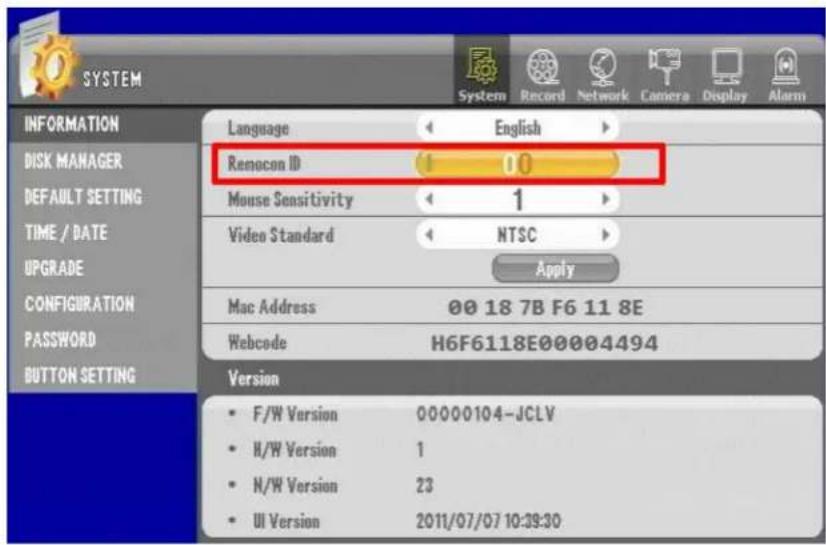This screenshot has height=545, width=826.
Task: Click the Mac Address label
Action: pyautogui.click(x=271, y=307)
